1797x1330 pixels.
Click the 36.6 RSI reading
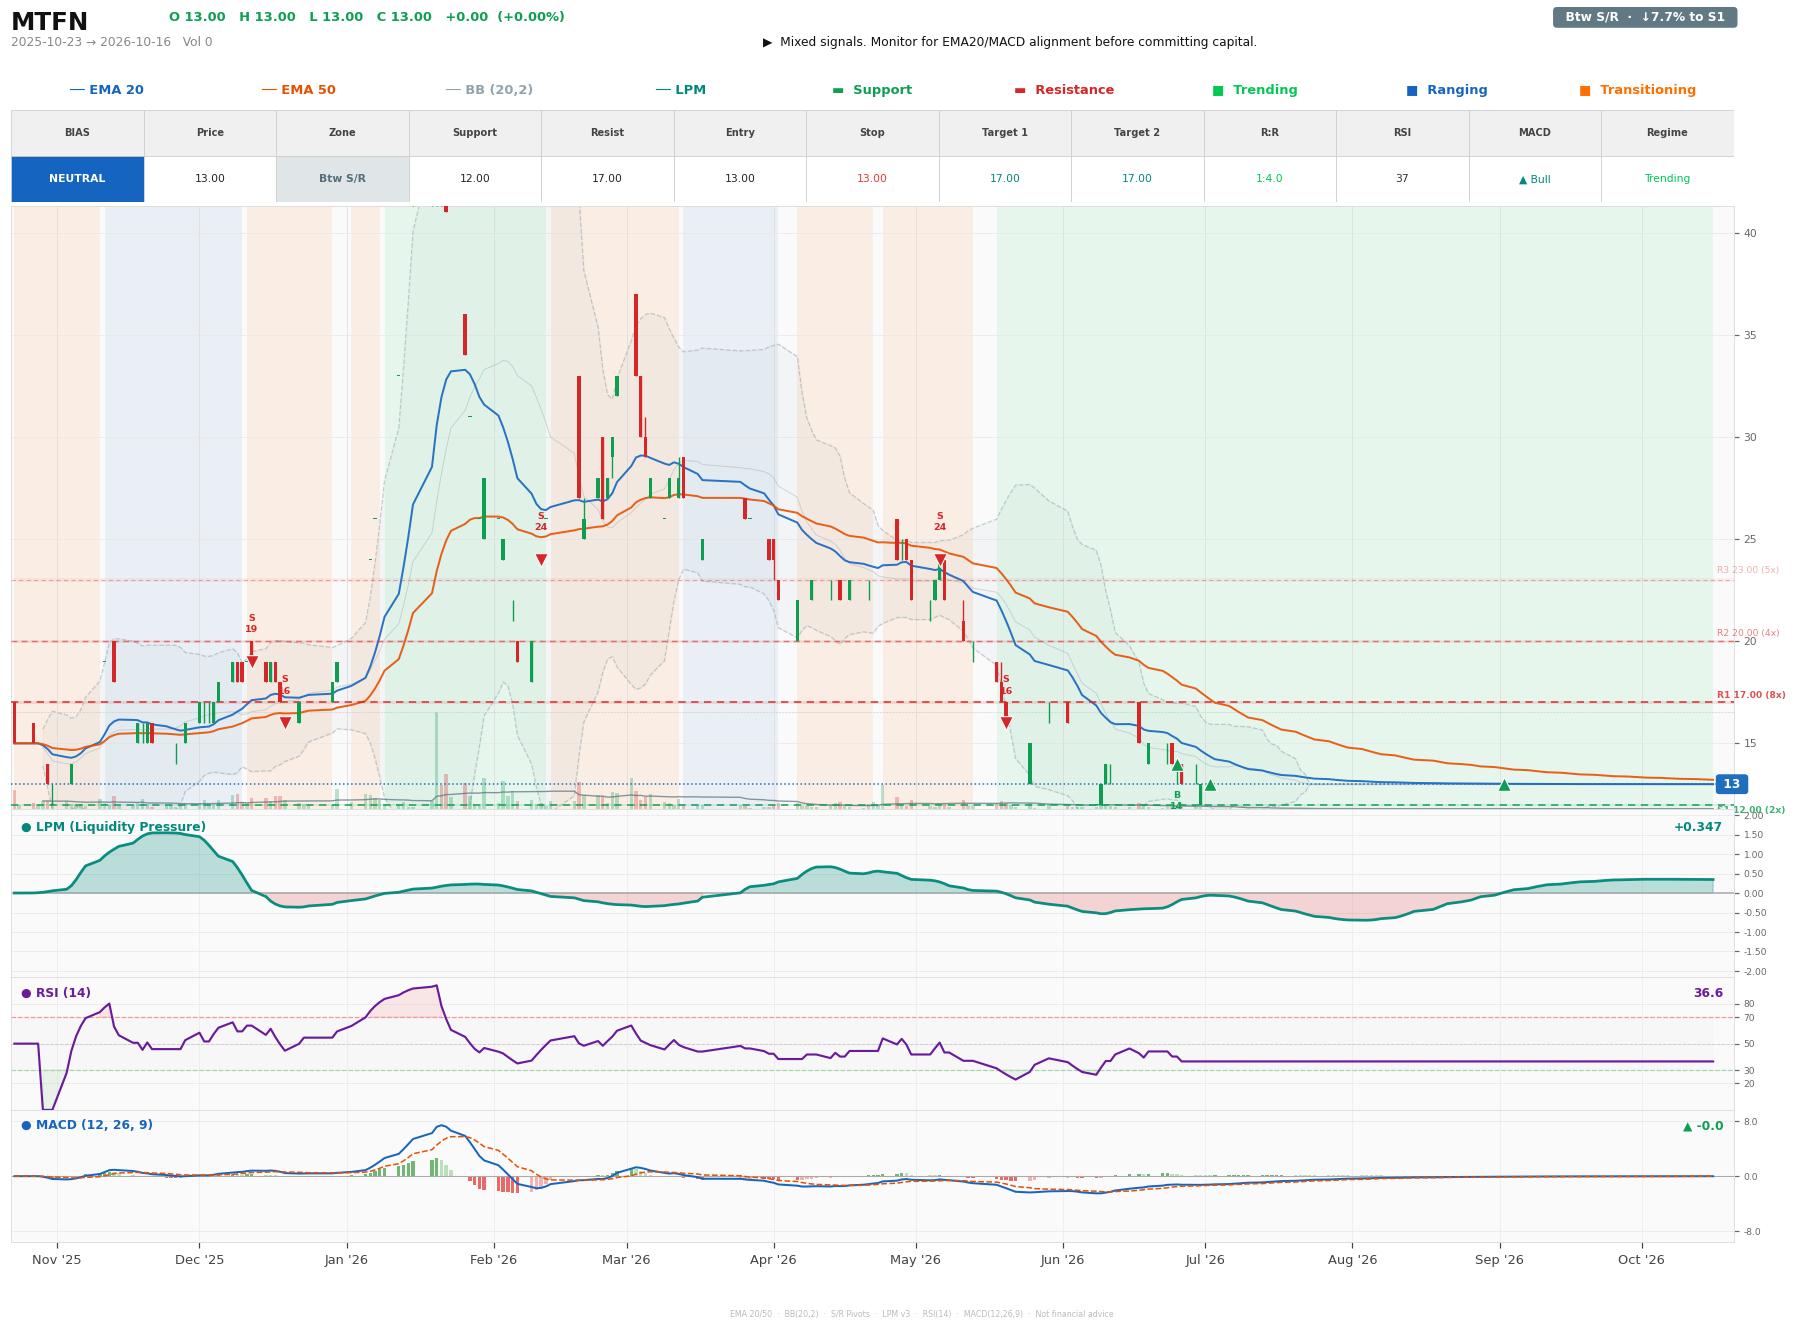[x=1708, y=993]
